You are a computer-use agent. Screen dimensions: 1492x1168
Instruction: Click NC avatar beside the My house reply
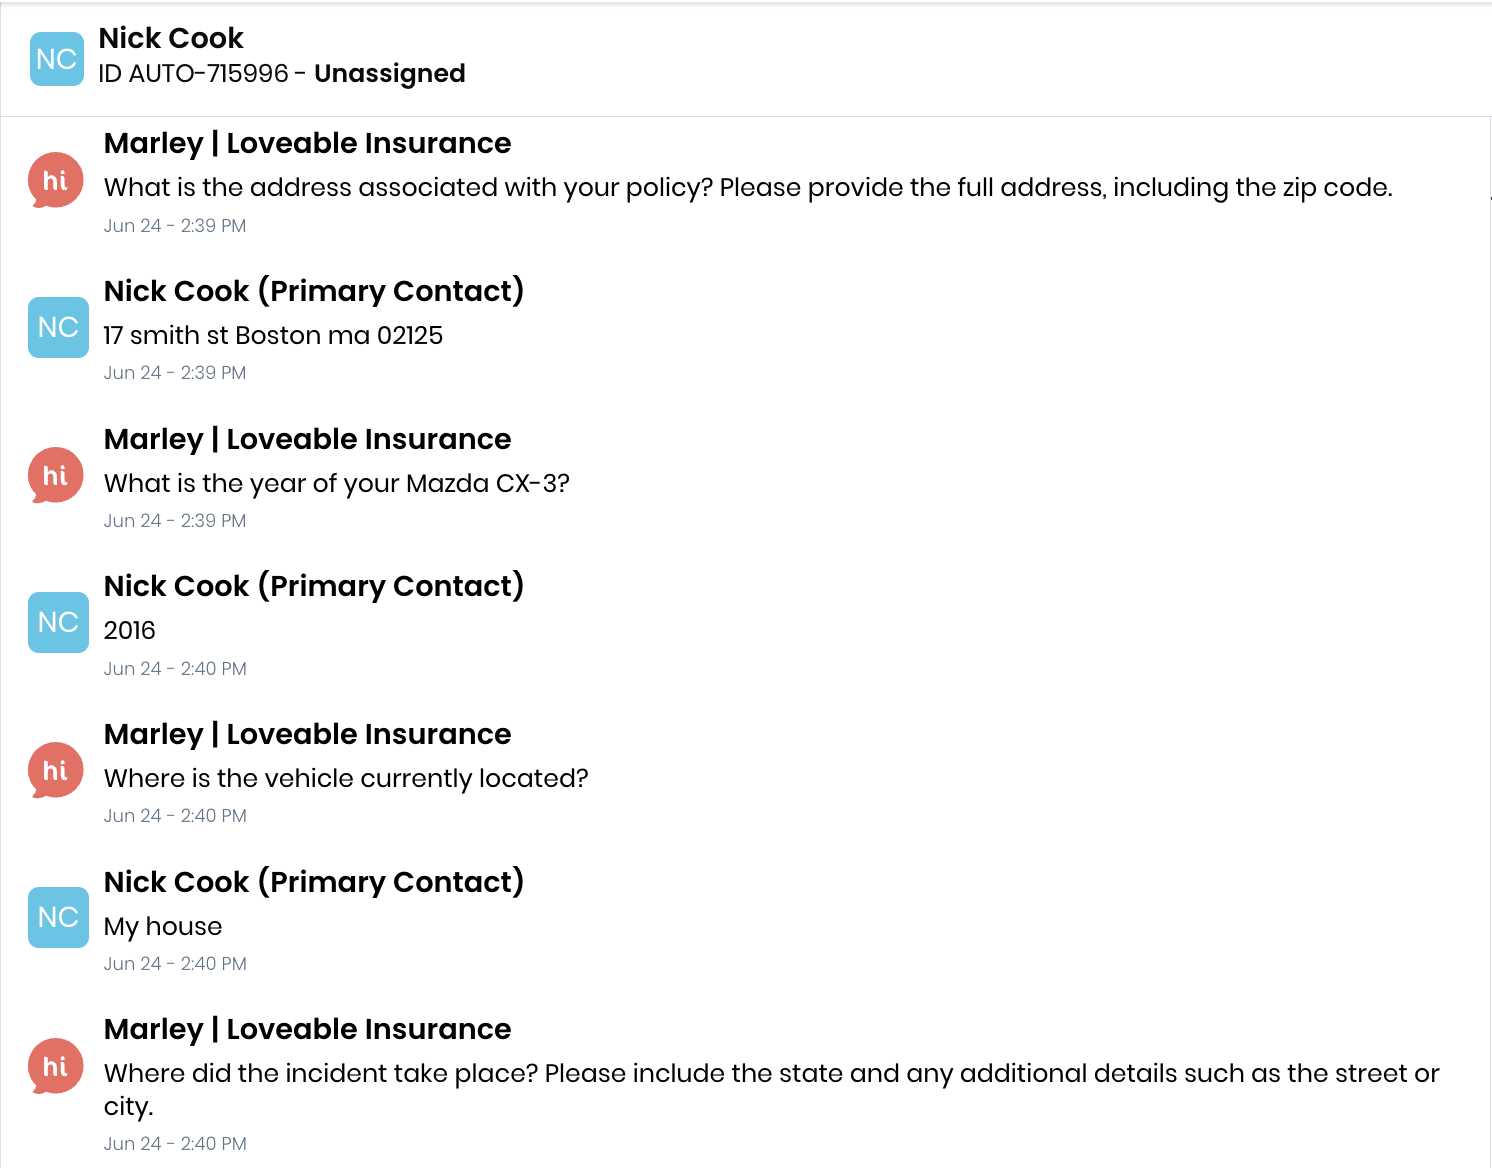click(58, 917)
